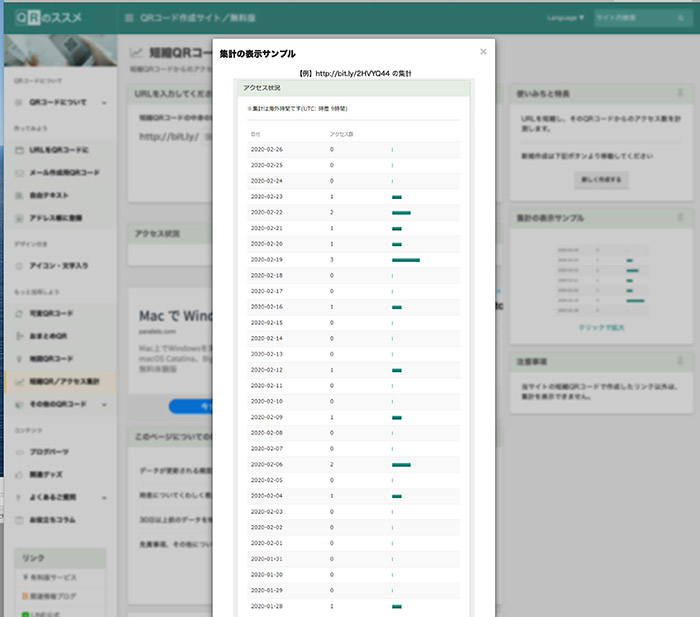Click the 2020-02-16 date cell

point(267,307)
